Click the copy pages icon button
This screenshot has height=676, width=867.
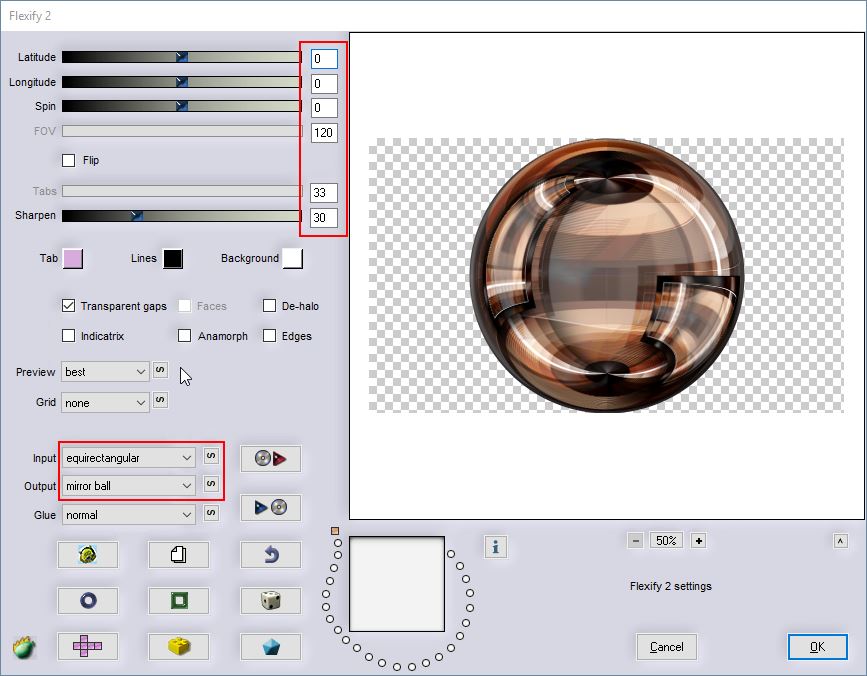point(178,555)
